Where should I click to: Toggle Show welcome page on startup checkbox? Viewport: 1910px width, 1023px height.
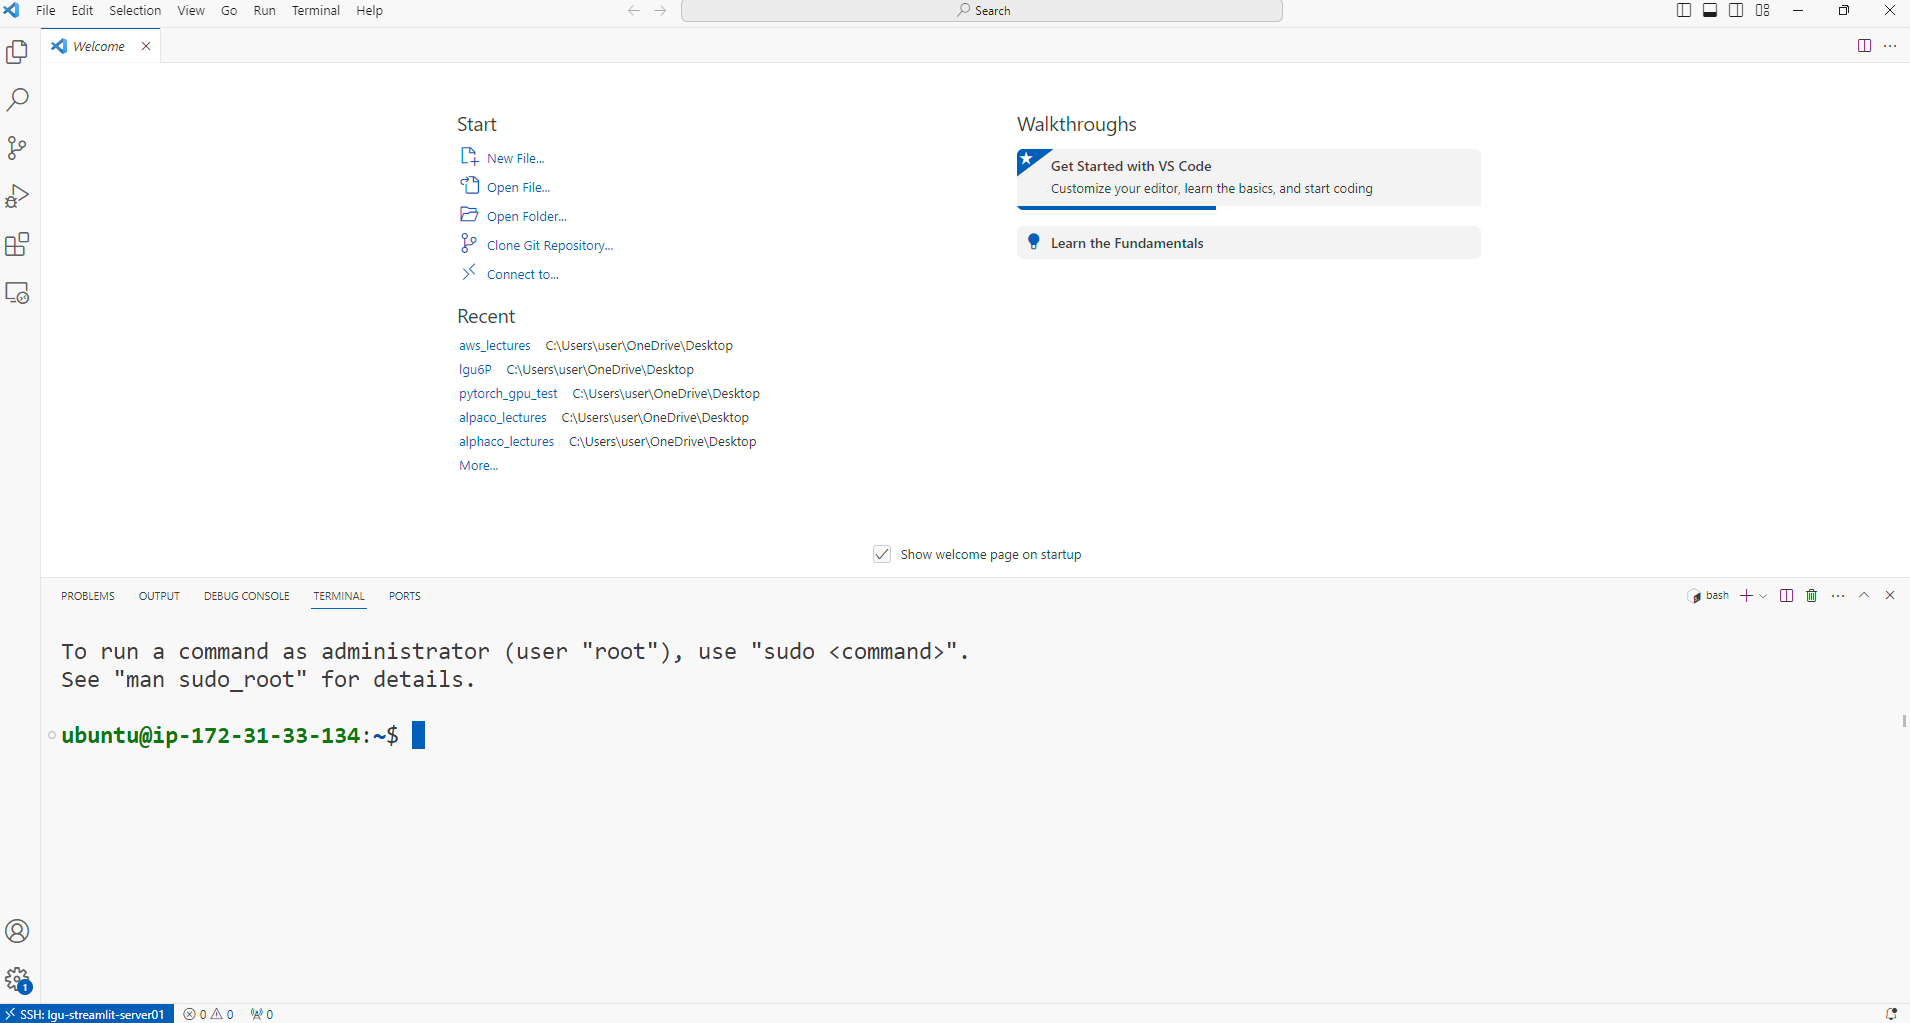(882, 554)
